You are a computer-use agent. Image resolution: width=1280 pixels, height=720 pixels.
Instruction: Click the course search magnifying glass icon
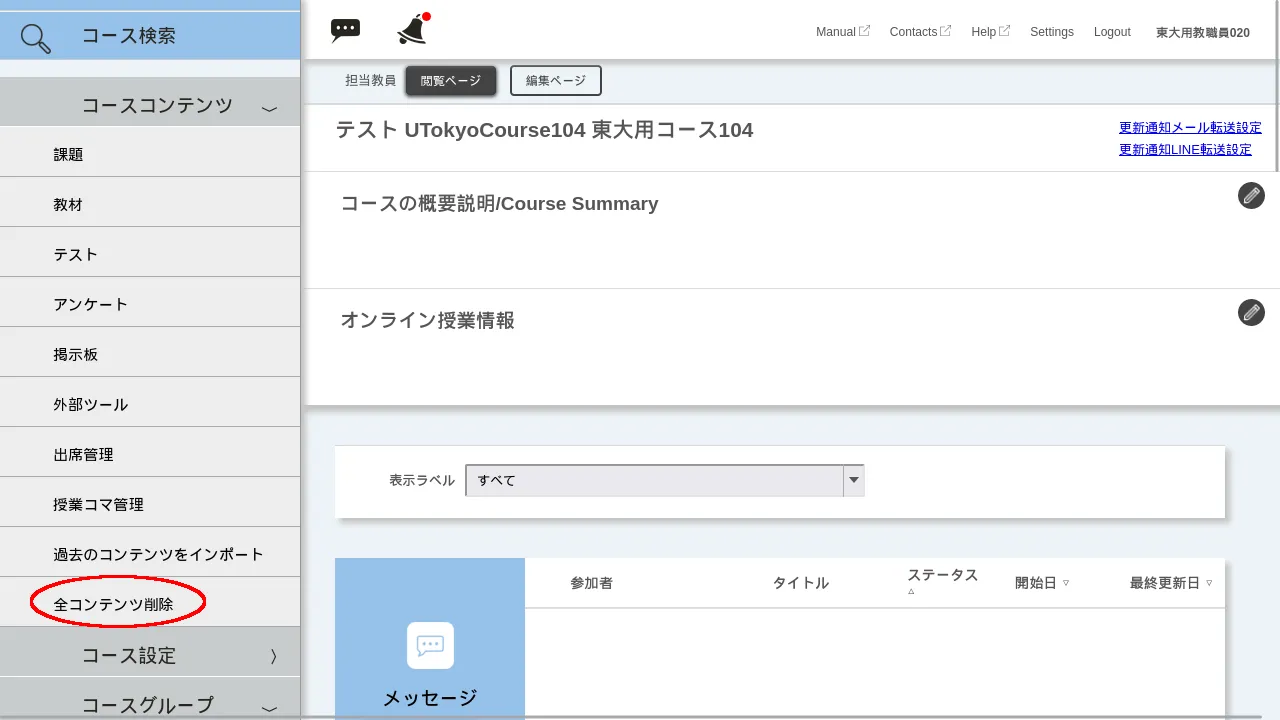click(33, 35)
